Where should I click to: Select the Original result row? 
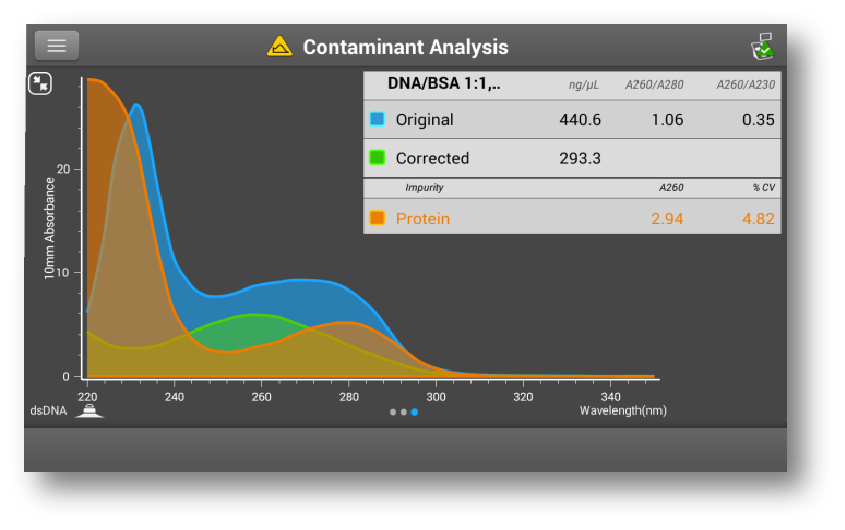coord(571,120)
